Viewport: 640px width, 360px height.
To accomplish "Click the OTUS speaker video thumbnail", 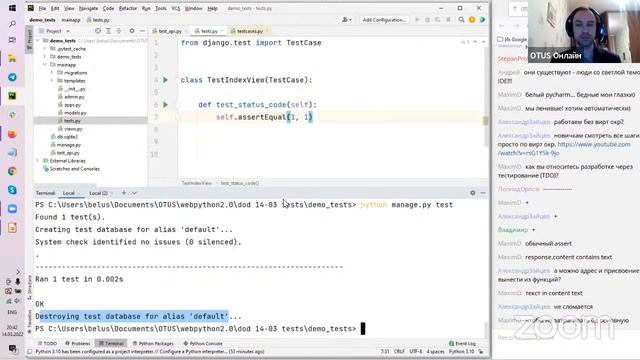I will tap(584, 31).
